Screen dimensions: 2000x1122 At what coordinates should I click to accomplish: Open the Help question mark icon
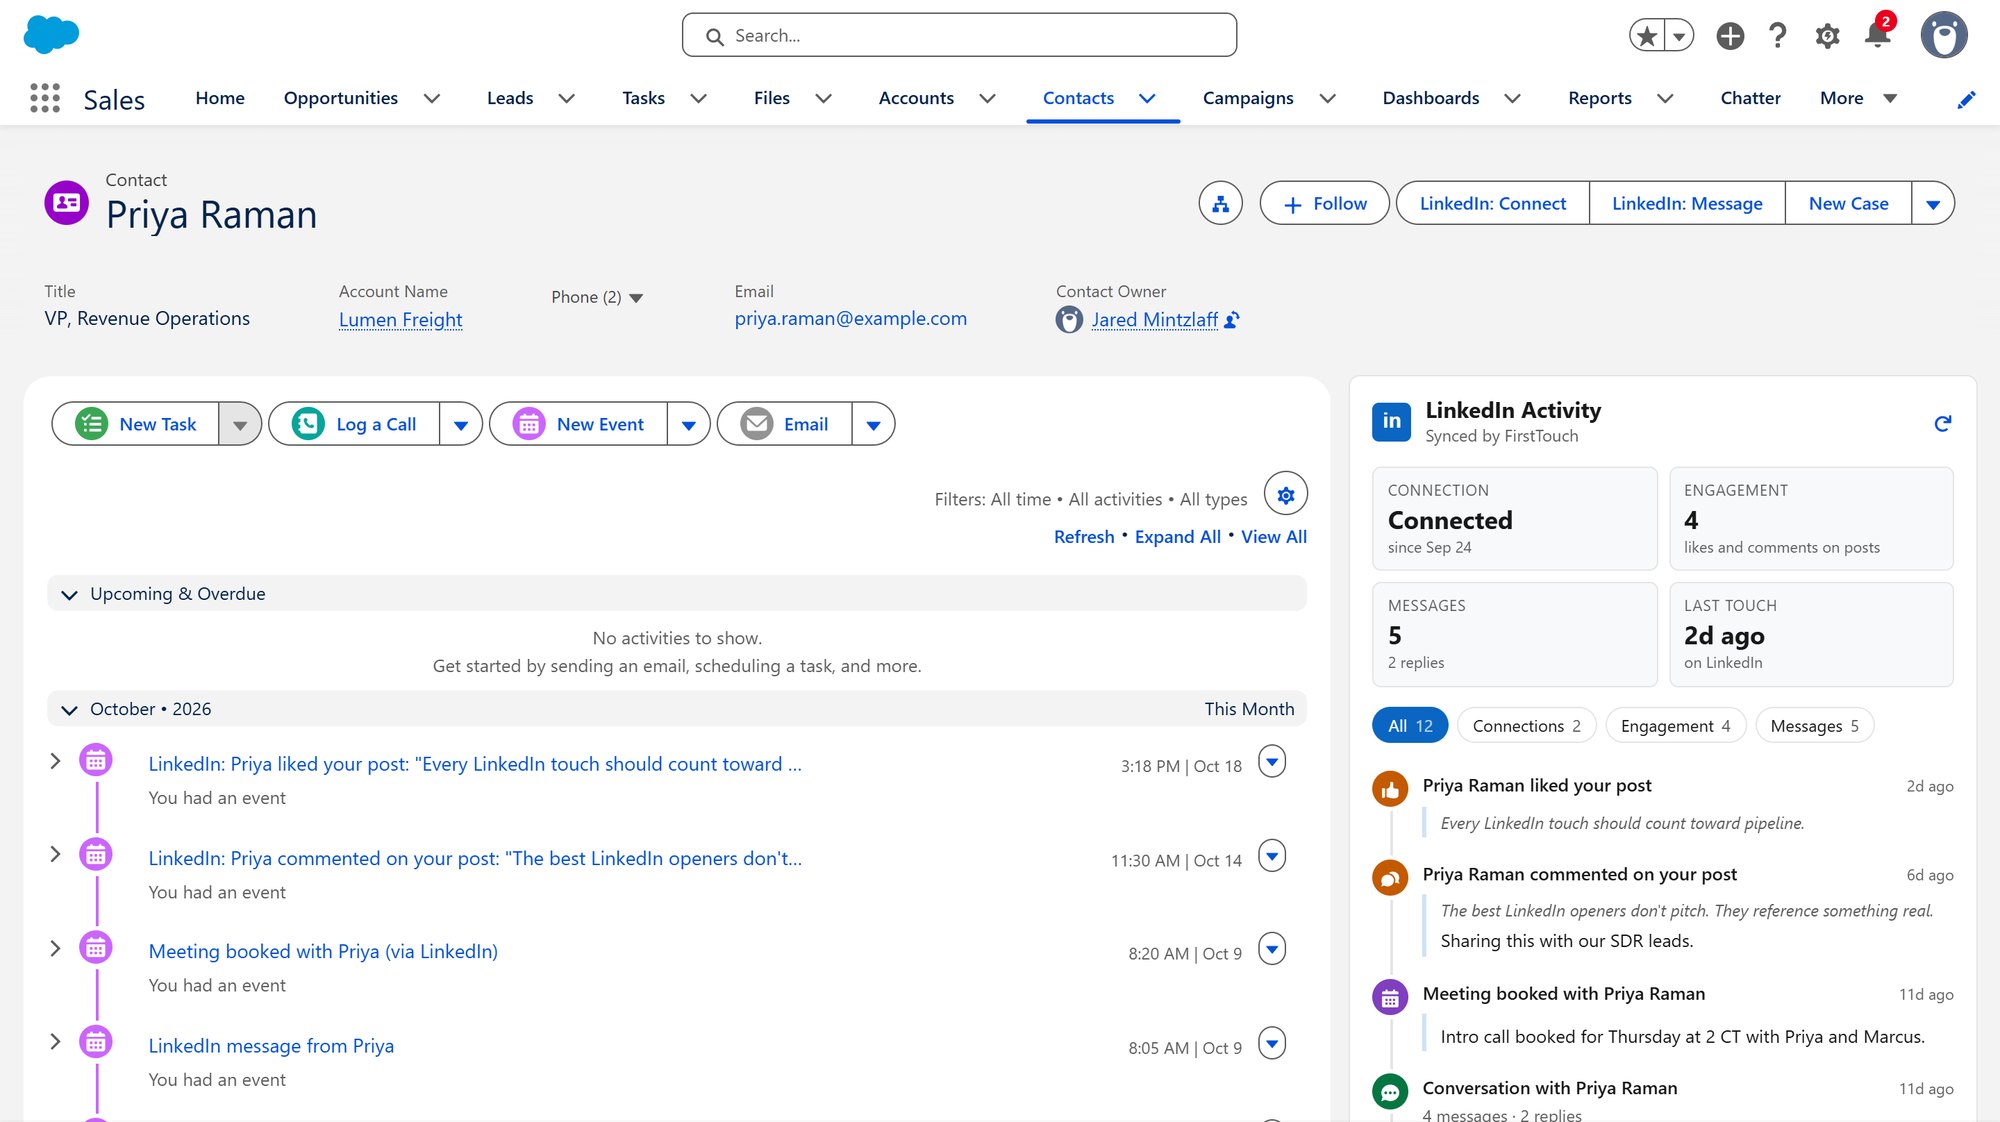click(1778, 36)
